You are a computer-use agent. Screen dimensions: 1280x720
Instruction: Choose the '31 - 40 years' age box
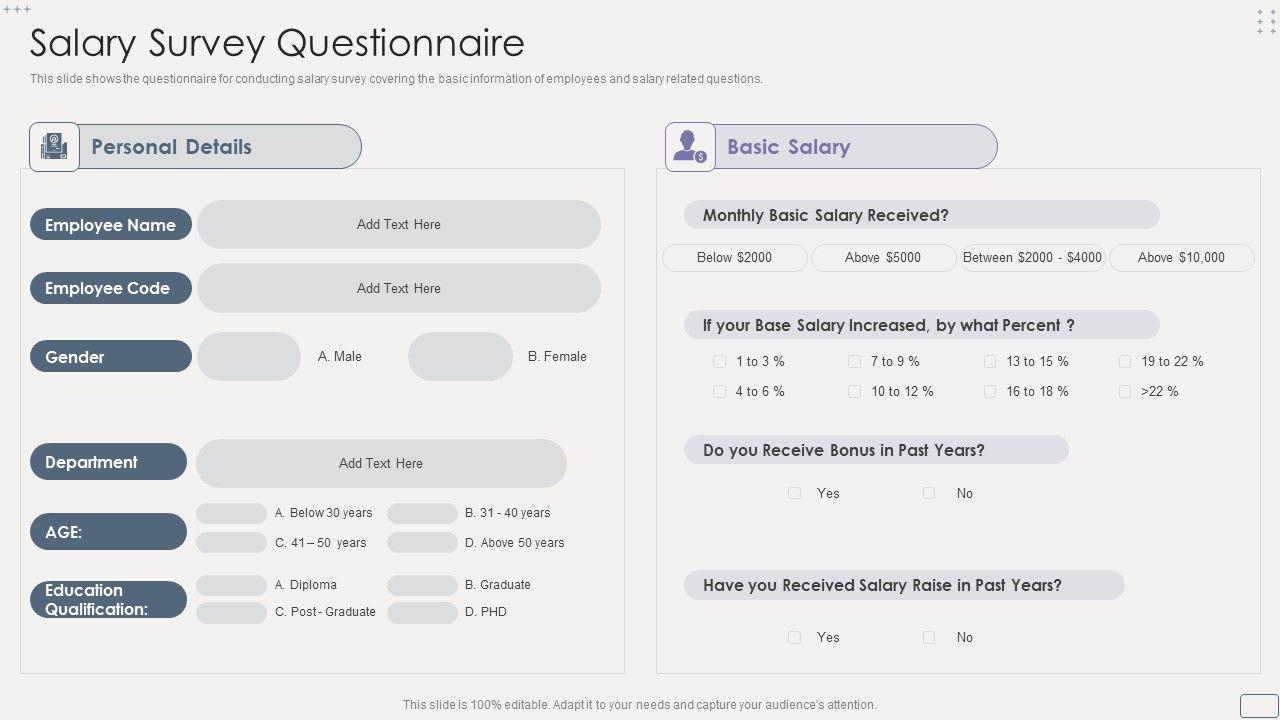coord(422,513)
